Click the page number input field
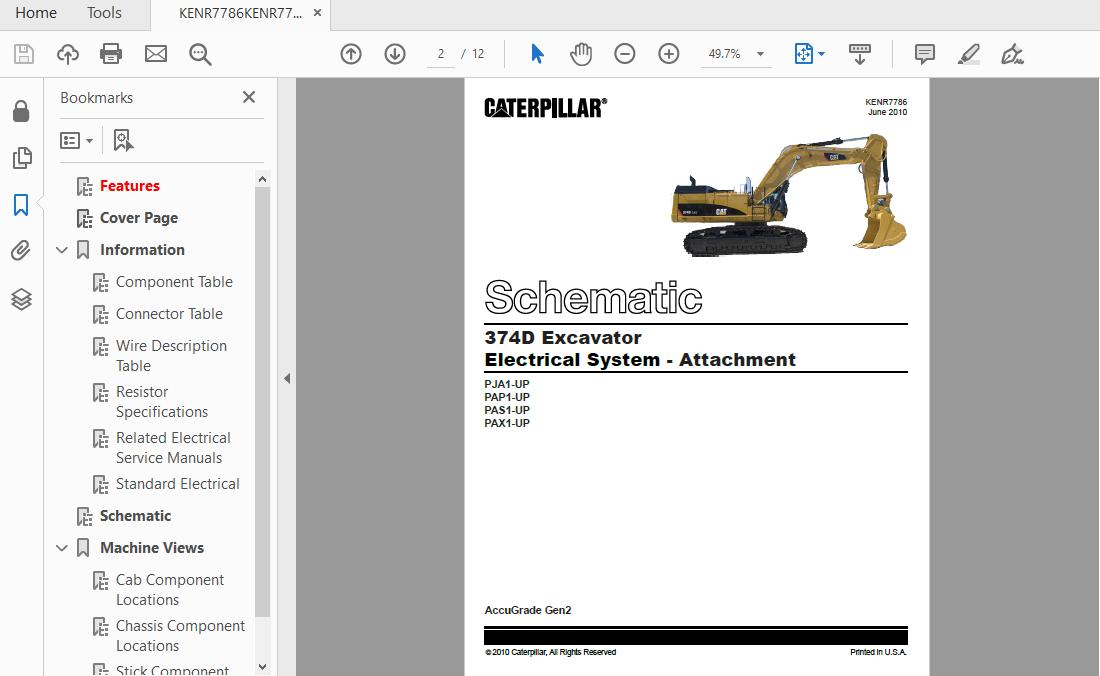Image resolution: width=1100 pixels, height=676 pixels. click(x=441, y=54)
